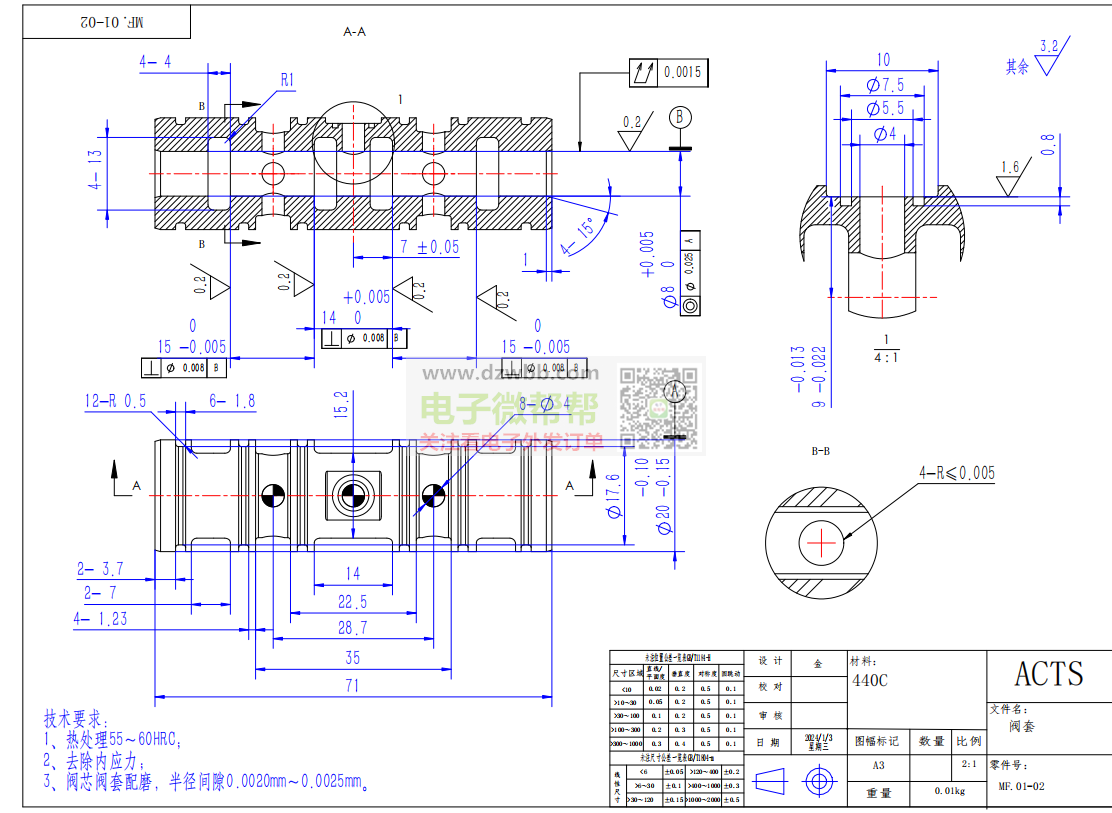Screen dimensions: 1112x813
Task: Click the 0.01kg weight value
Action: pos(949,791)
